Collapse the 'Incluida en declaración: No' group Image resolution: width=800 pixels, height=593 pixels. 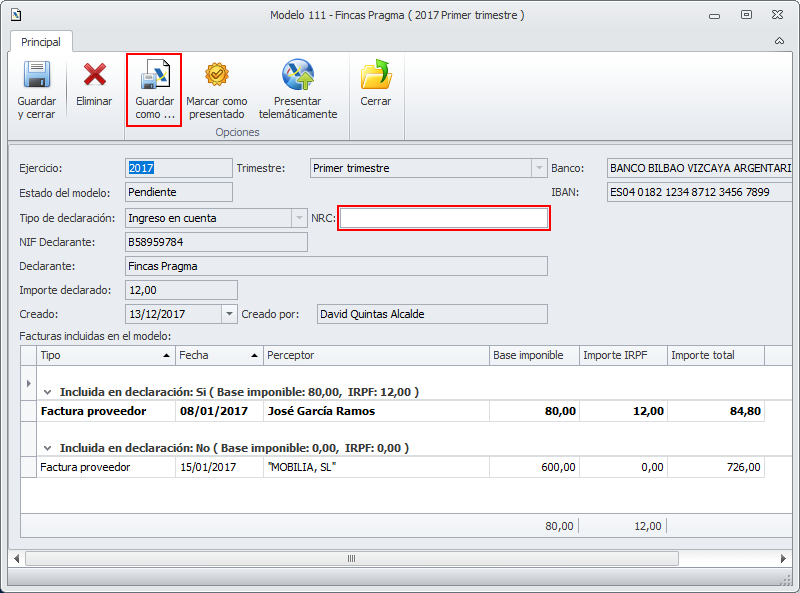click(48, 448)
